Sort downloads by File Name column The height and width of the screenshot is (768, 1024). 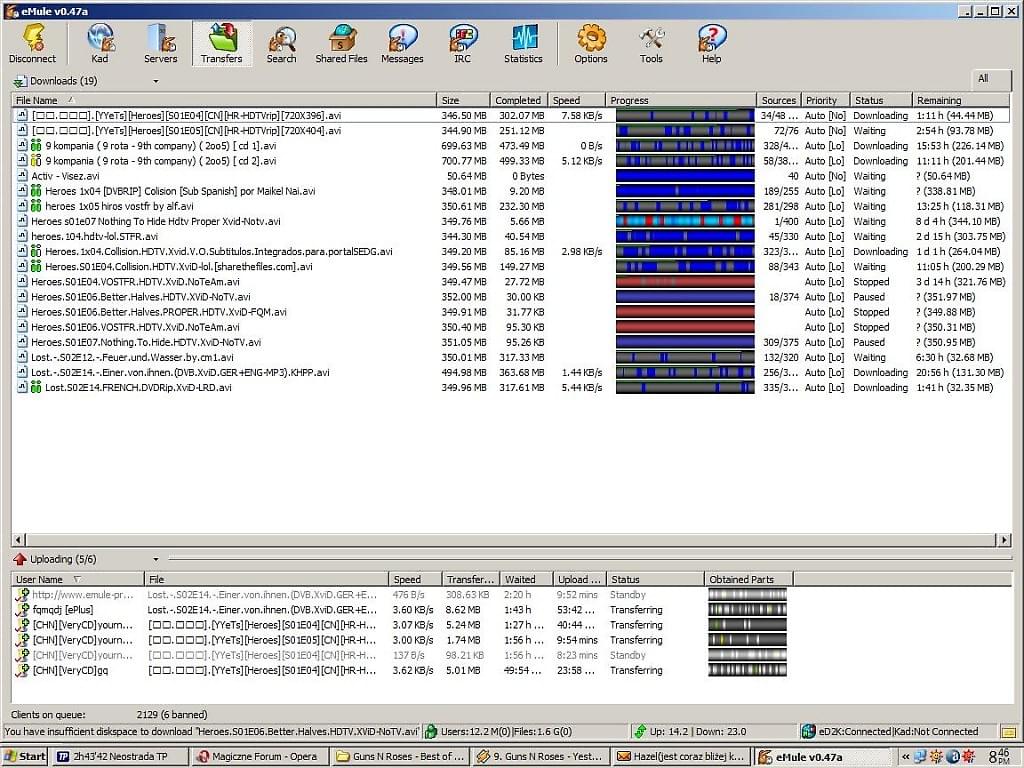[x=224, y=100]
